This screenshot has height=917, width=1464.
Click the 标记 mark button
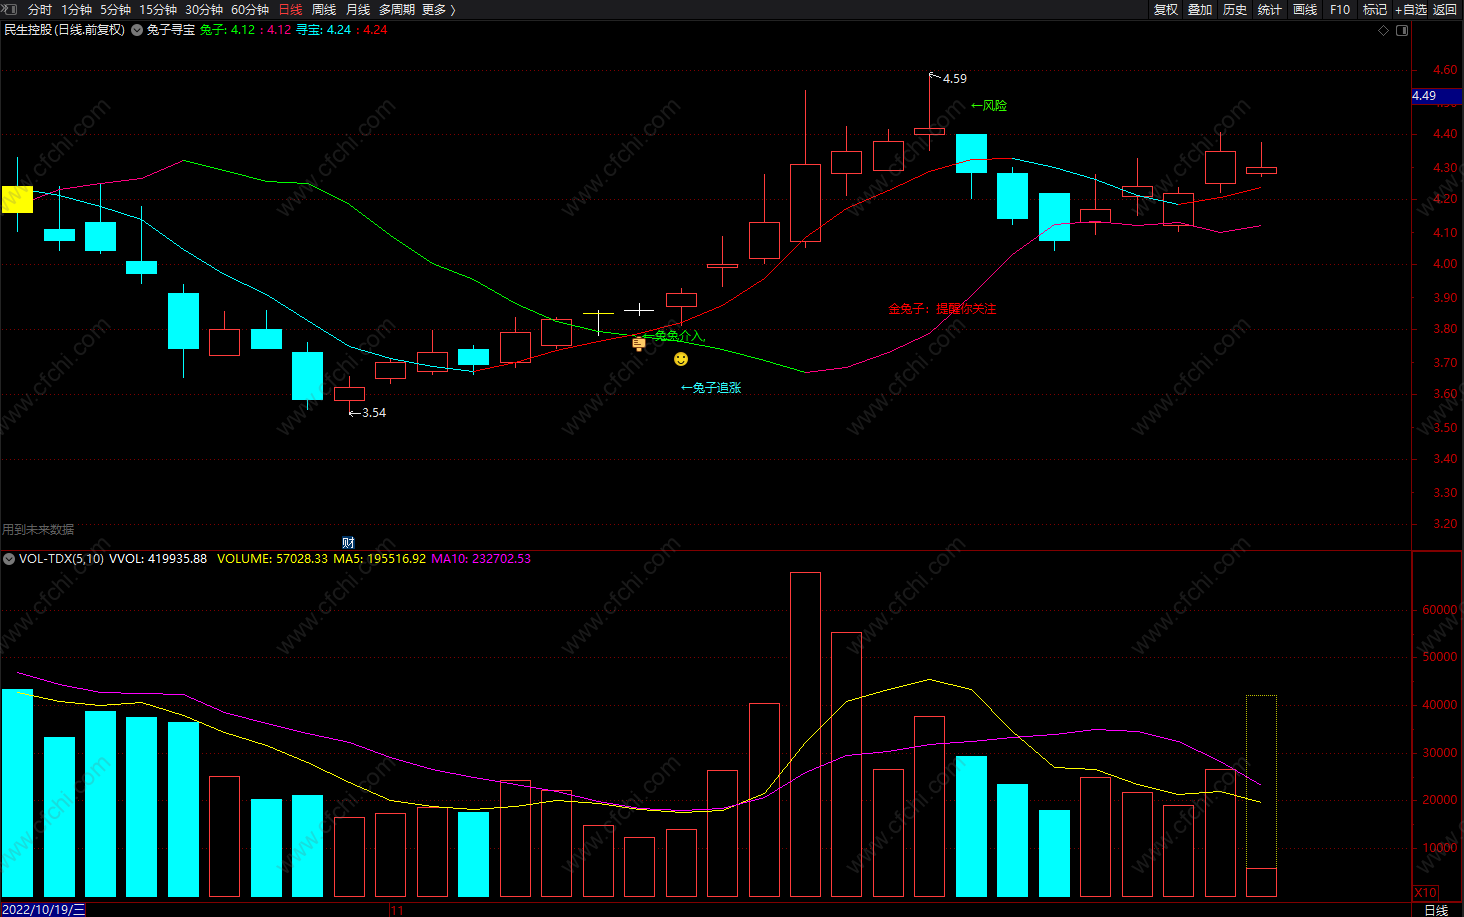pyautogui.click(x=1375, y=9)
